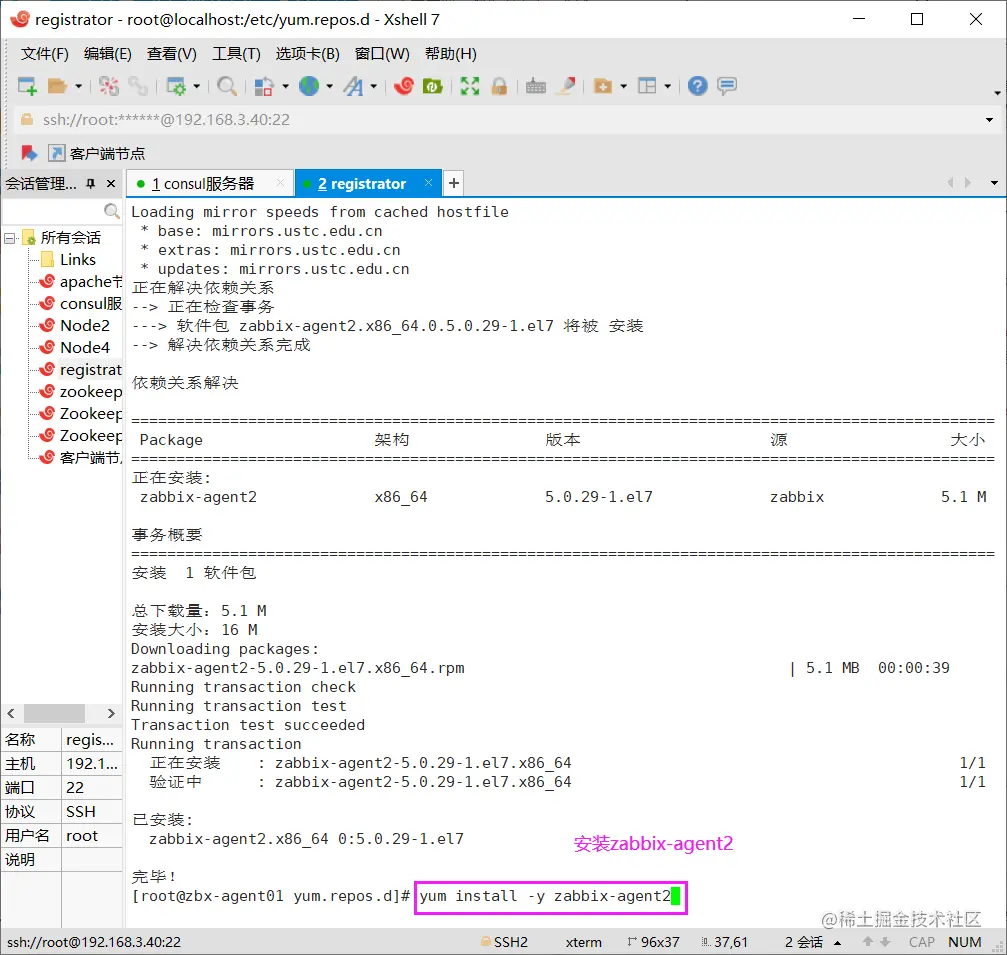This screenshot has width=1007, height=955.
Task: Click the download arrow in status bar
Action: (x=885, y=942)
